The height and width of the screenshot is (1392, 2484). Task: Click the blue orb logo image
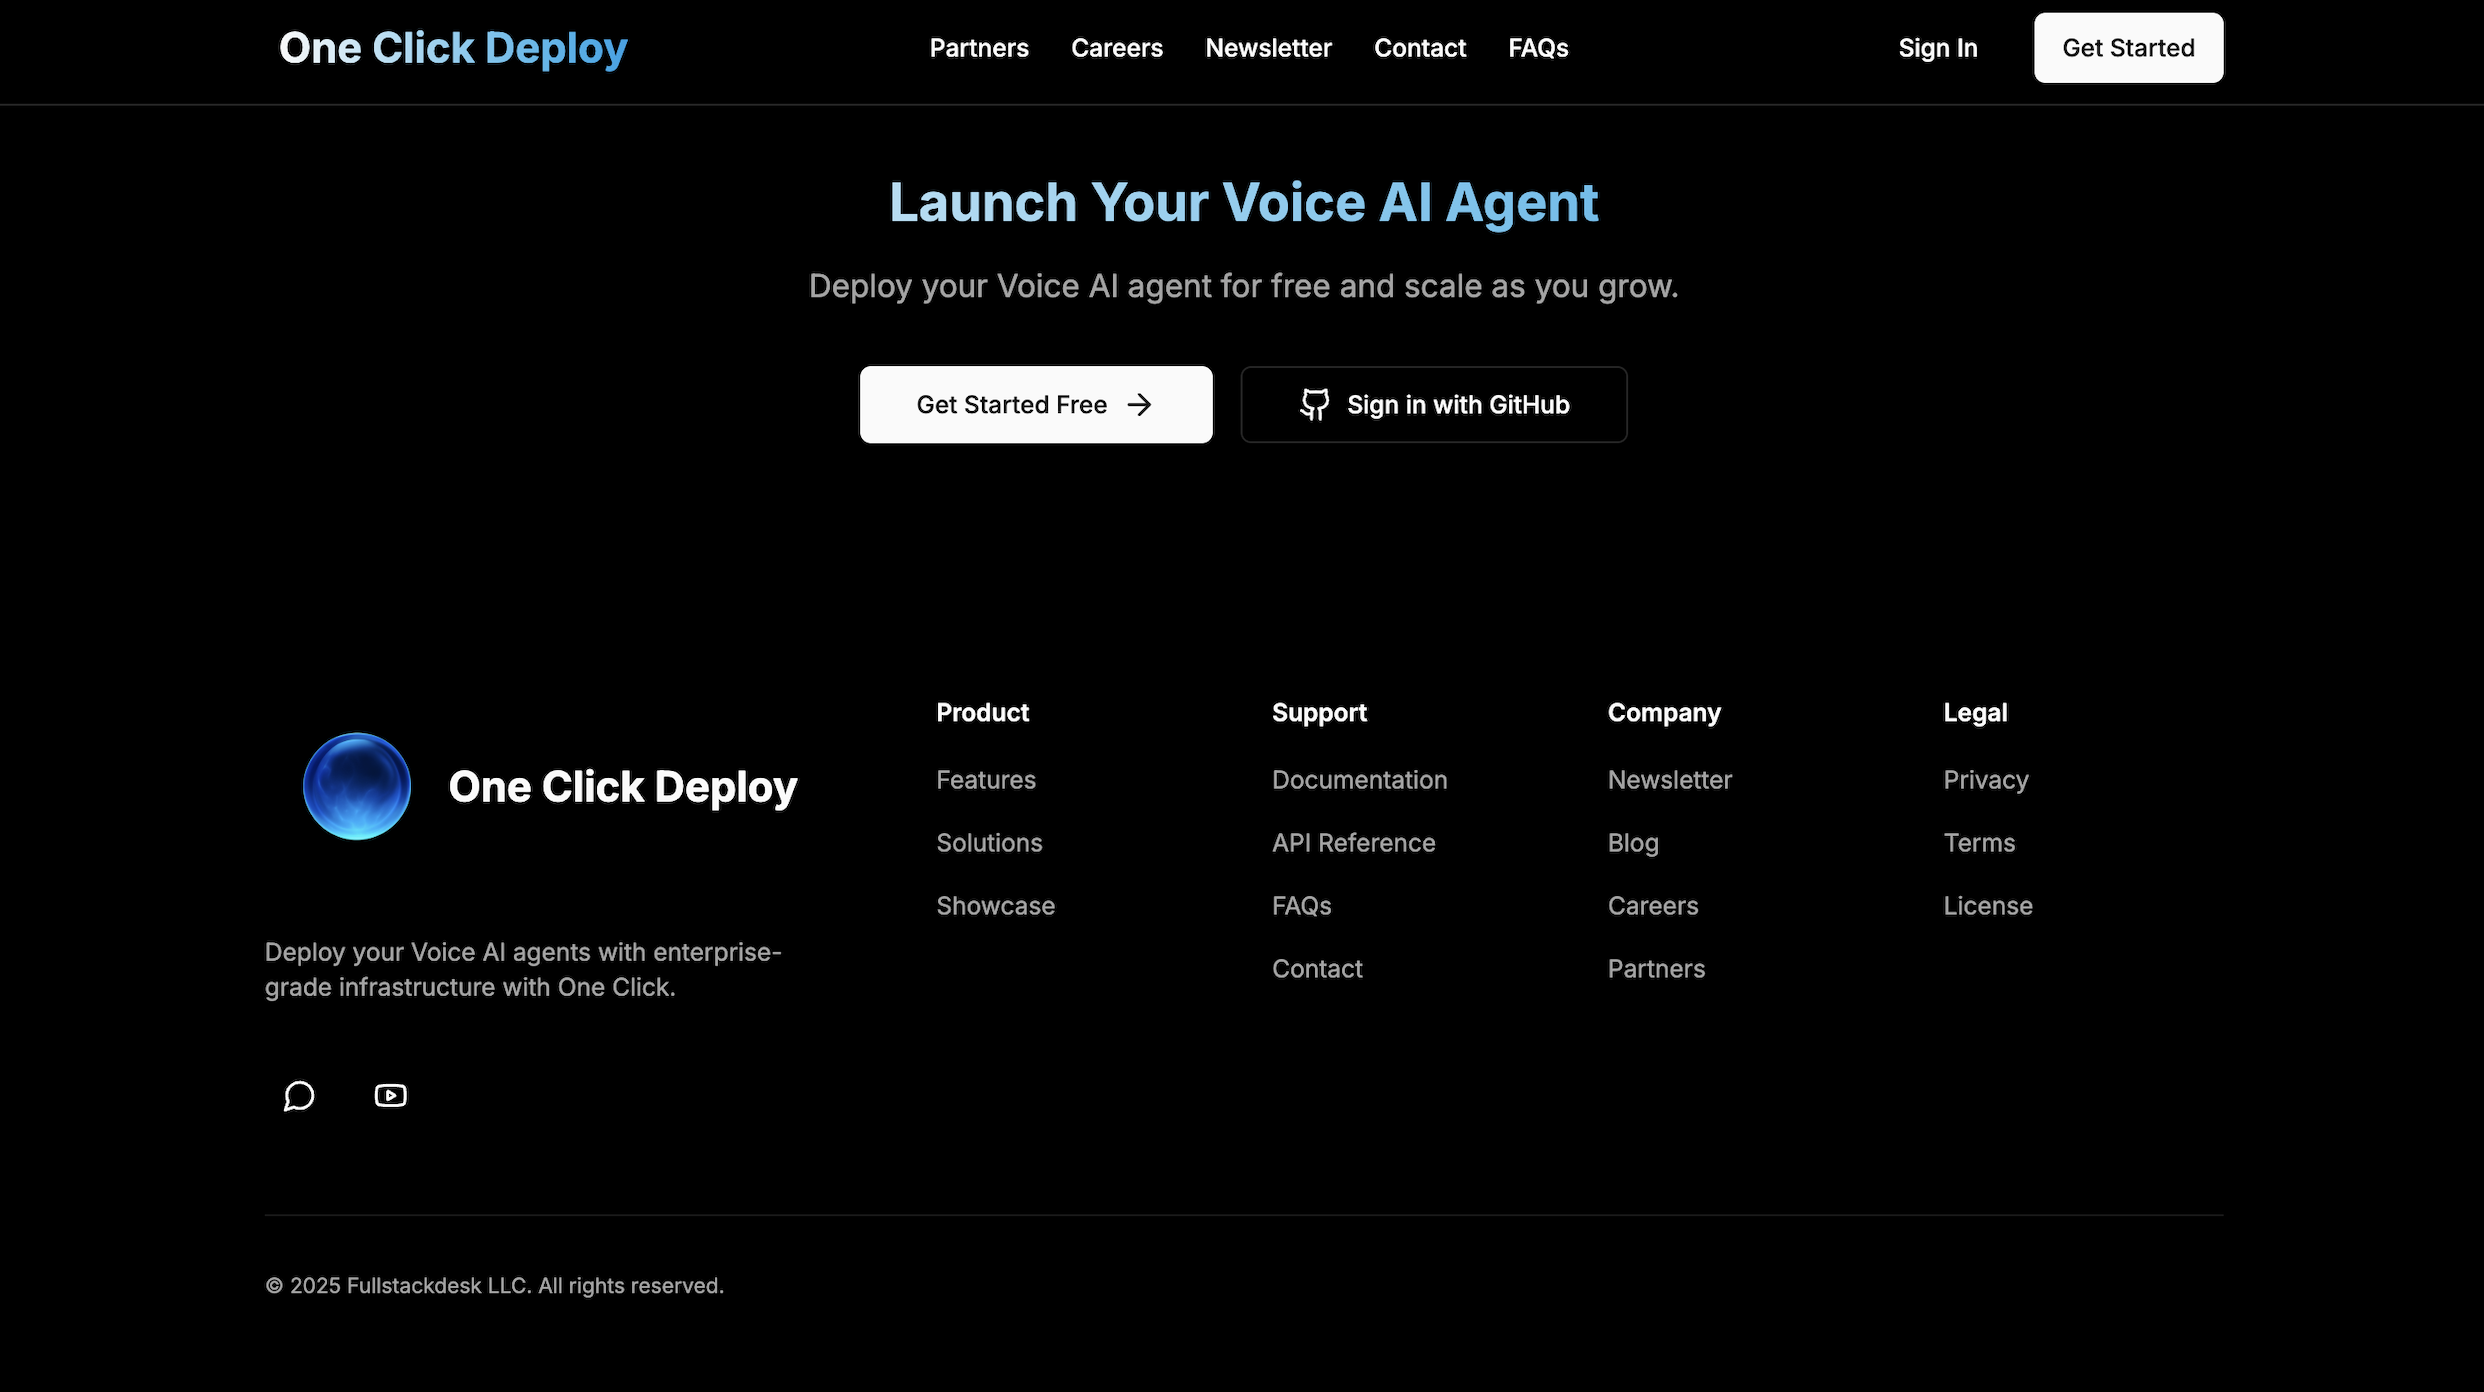click(357, 787)
